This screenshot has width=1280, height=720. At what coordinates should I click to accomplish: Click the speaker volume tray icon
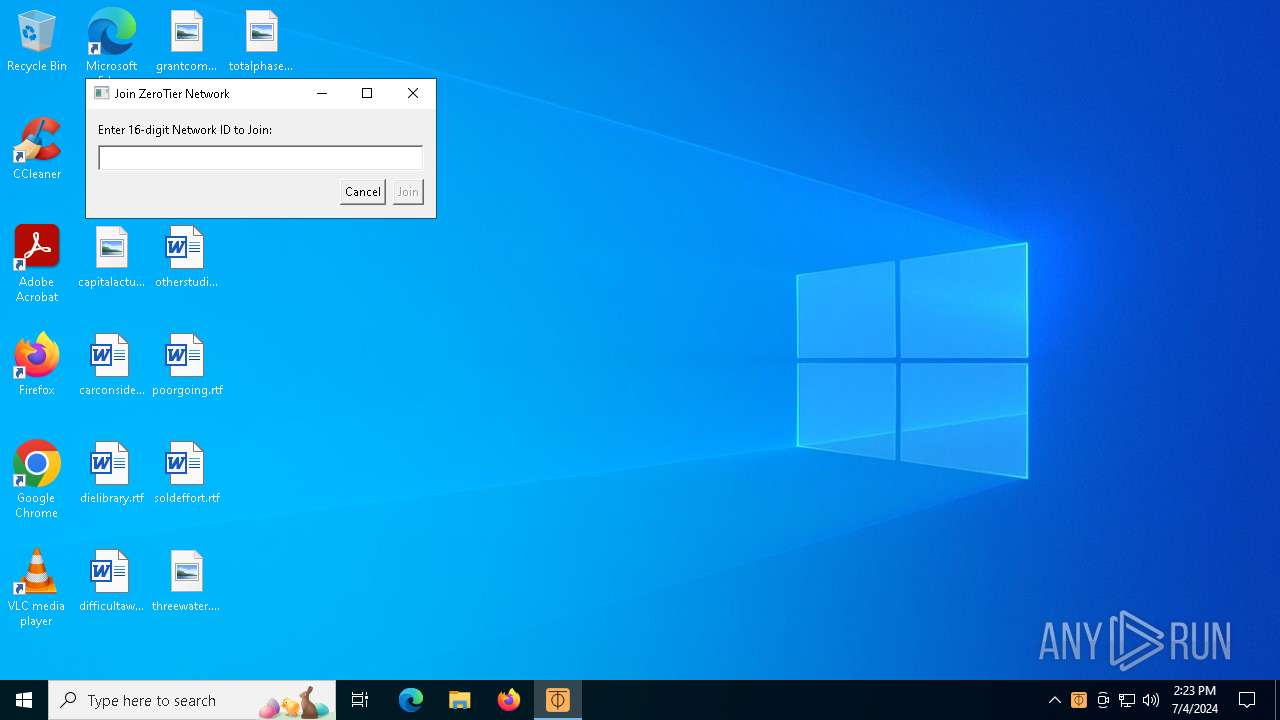pyautogui.click(x=1151, y=700)
